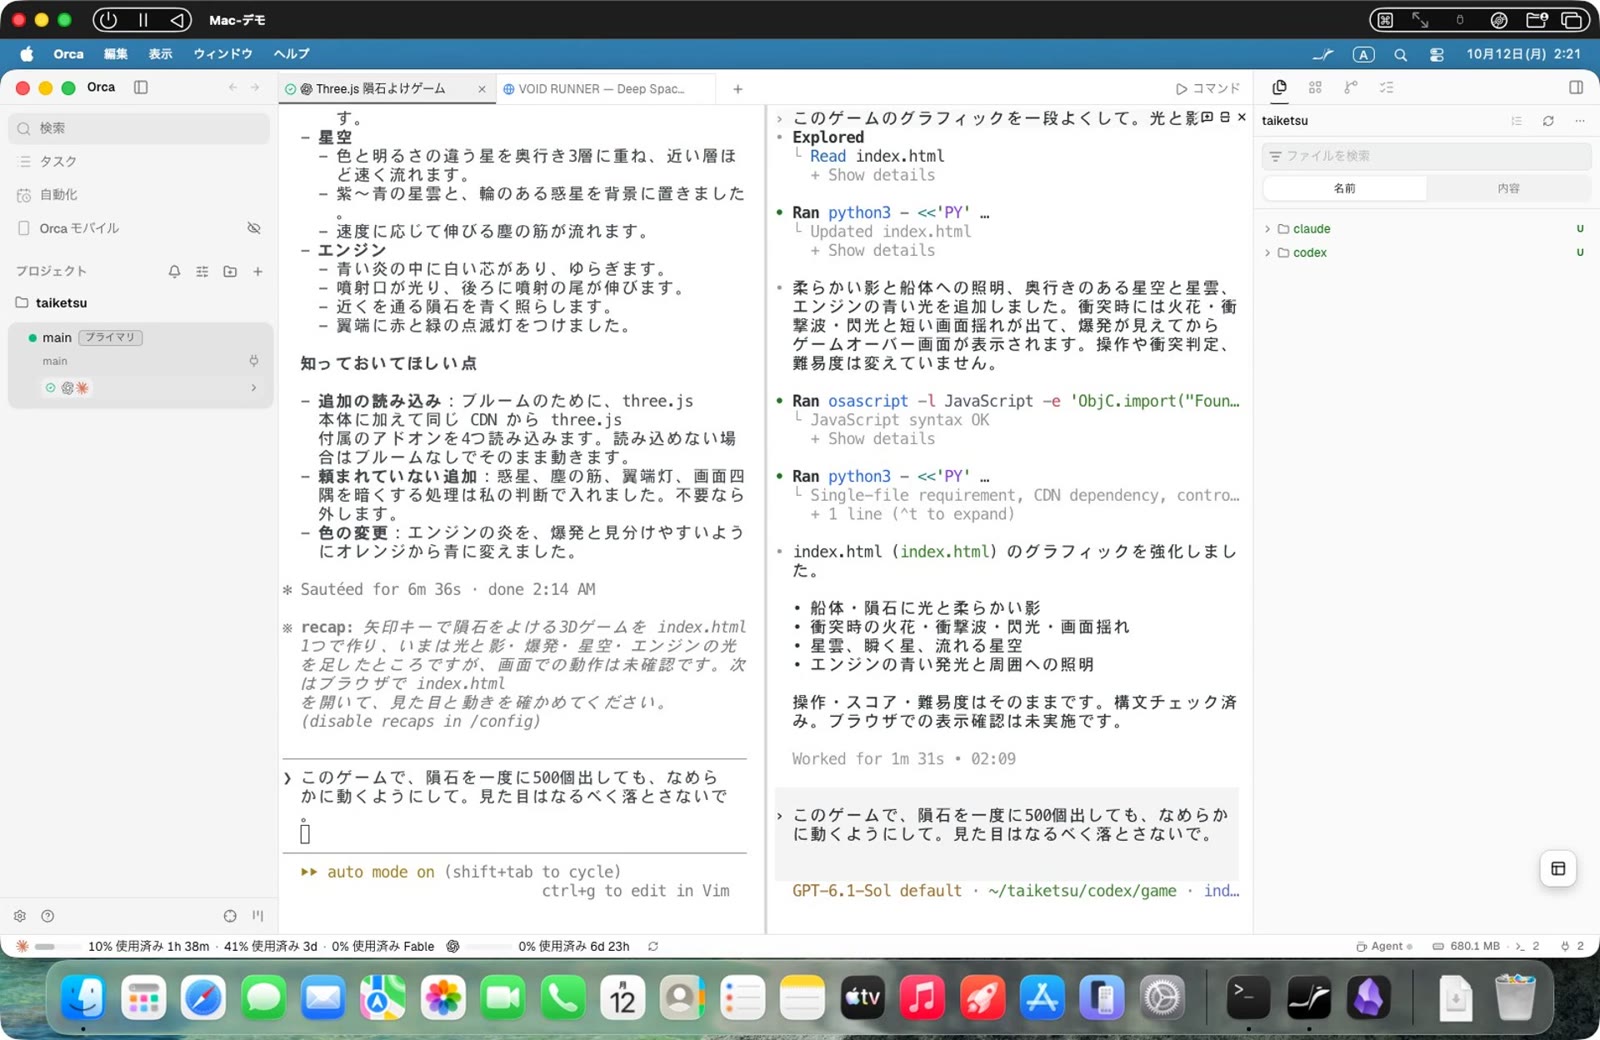Click the plug icon under main

click(x=253, y=361)
